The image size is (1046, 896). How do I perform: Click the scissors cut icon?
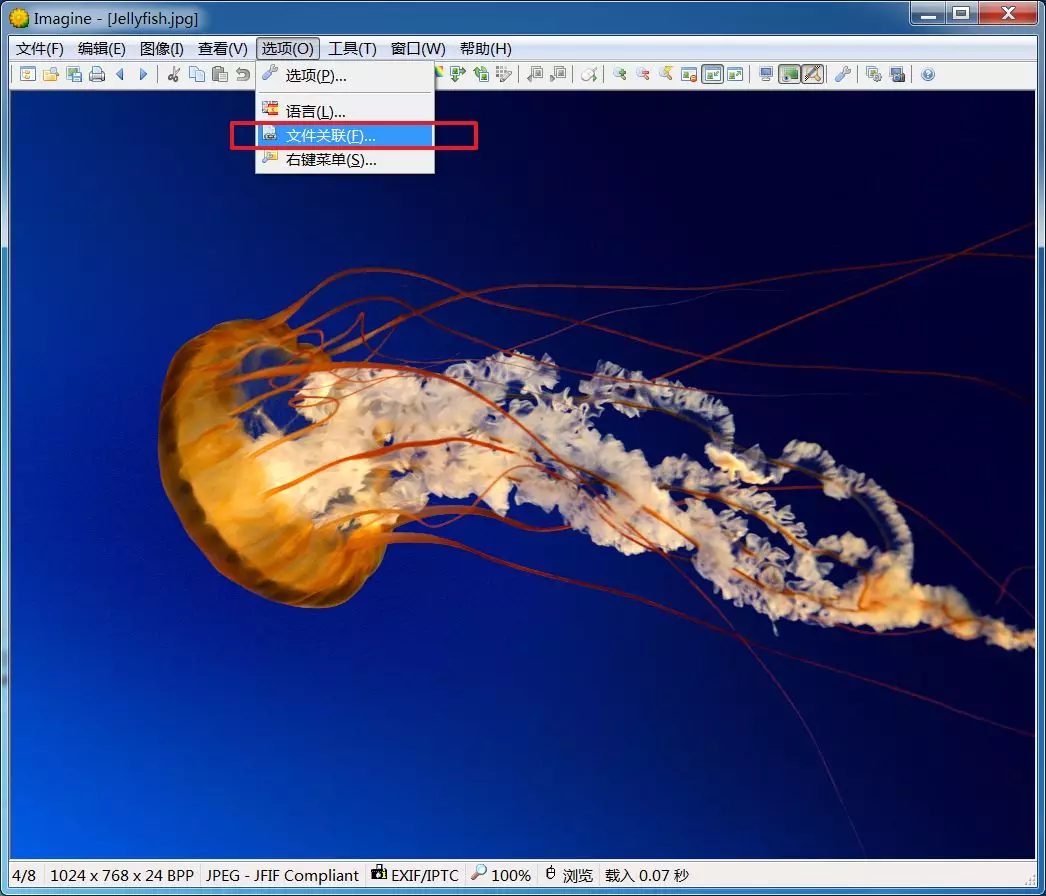173,75
